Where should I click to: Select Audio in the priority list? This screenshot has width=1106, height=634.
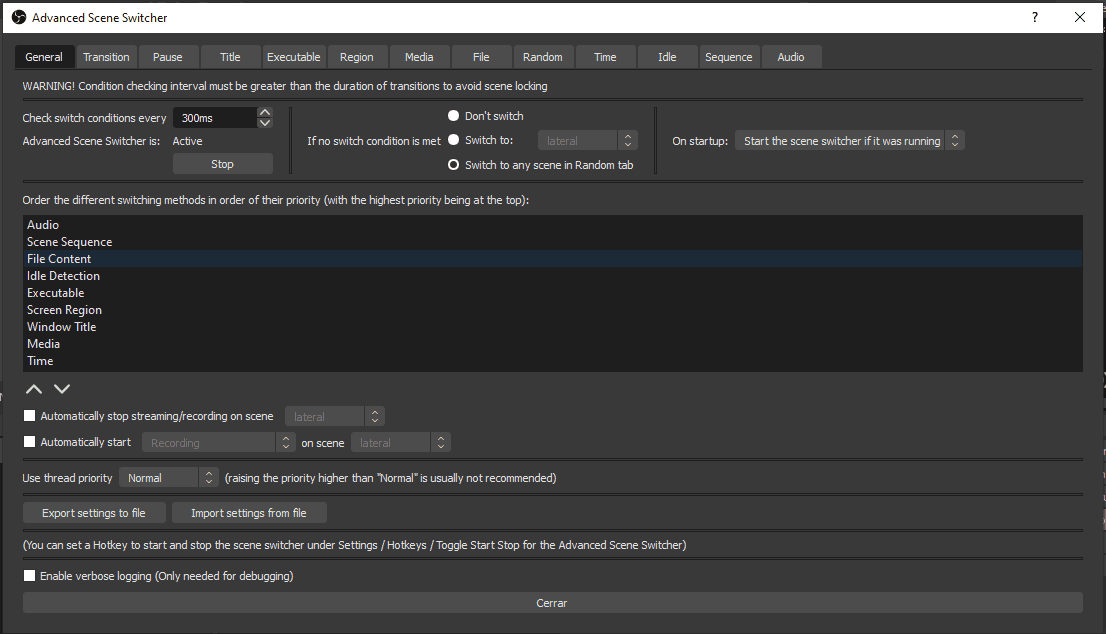[x=552, y=224]
